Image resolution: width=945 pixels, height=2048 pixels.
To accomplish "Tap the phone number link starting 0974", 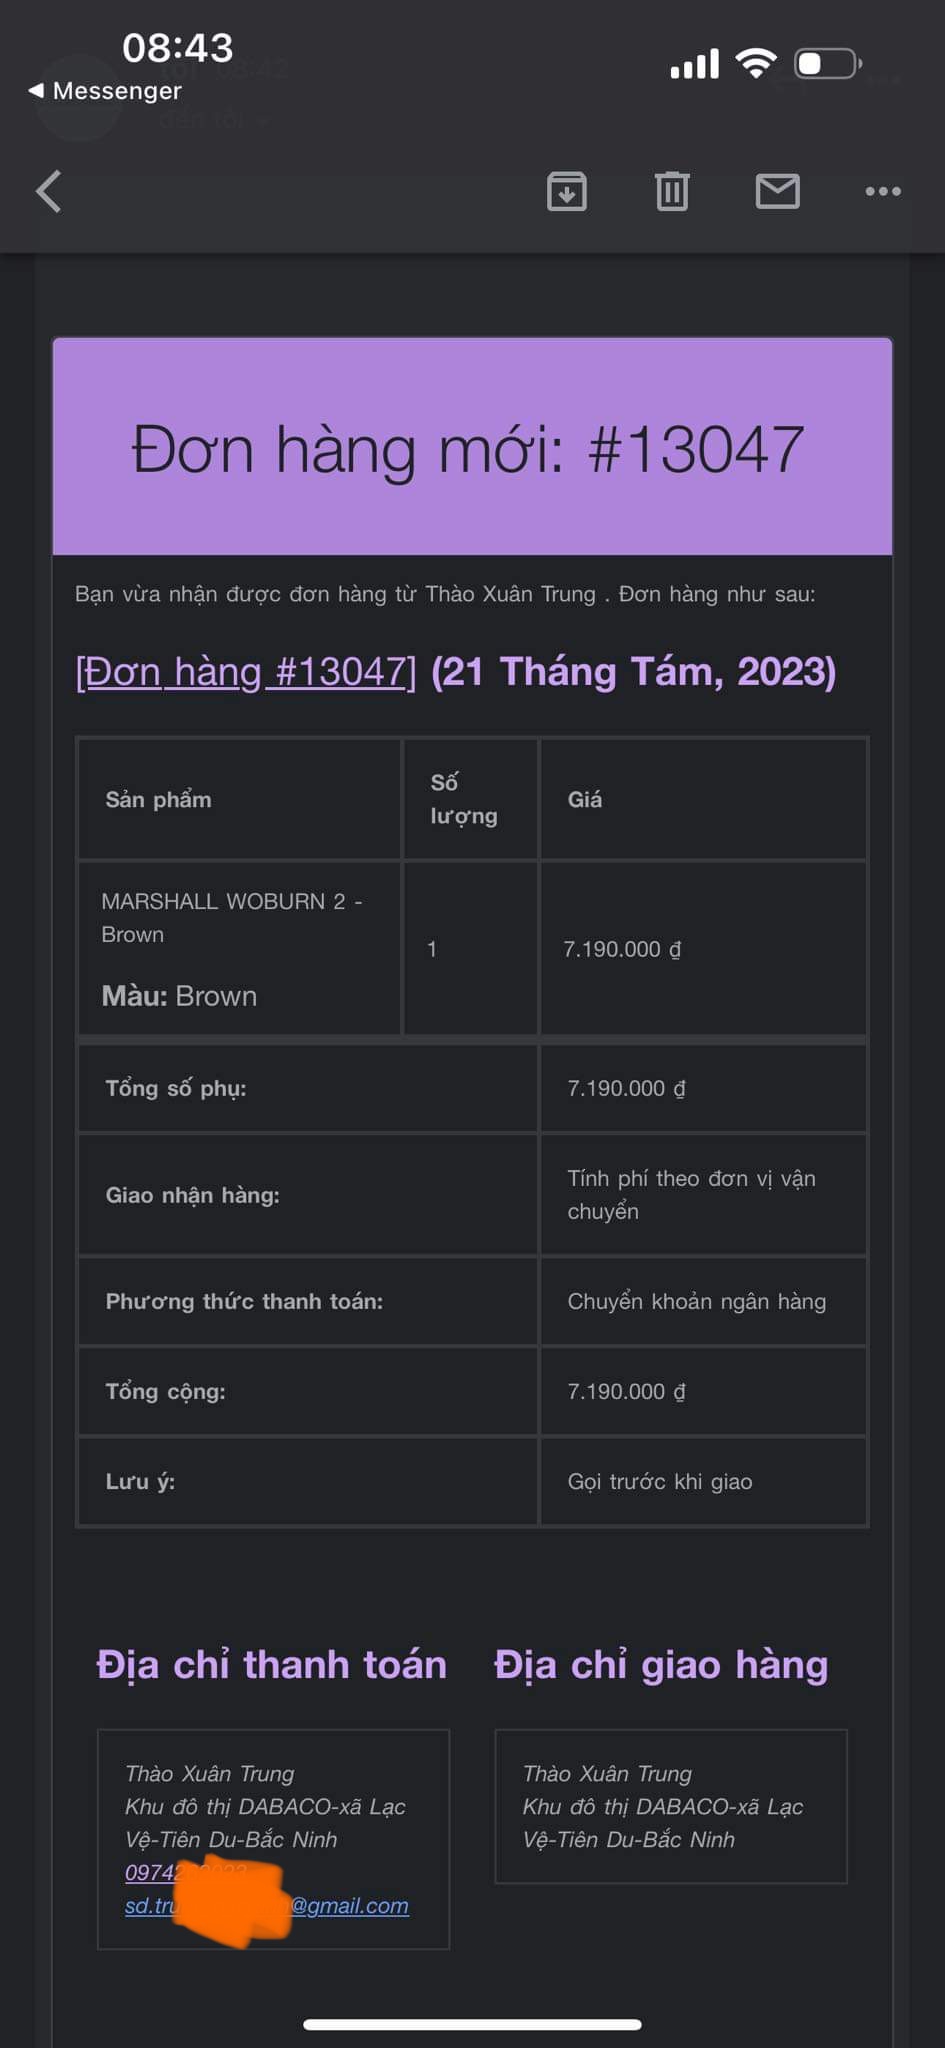I will (x=186, y=1873).
